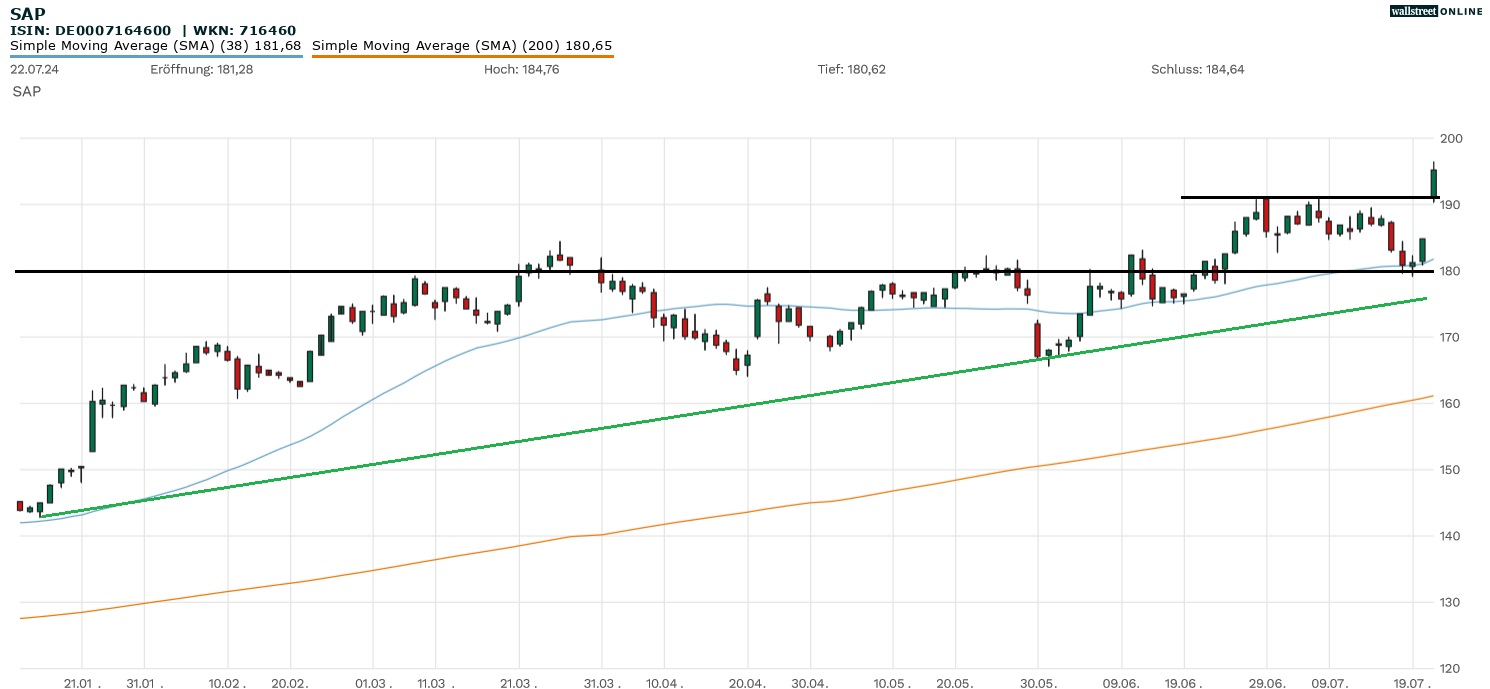Click the small SAP series label below the date
The width and height of the screenshot is (1490, 689).
[27, 91]
